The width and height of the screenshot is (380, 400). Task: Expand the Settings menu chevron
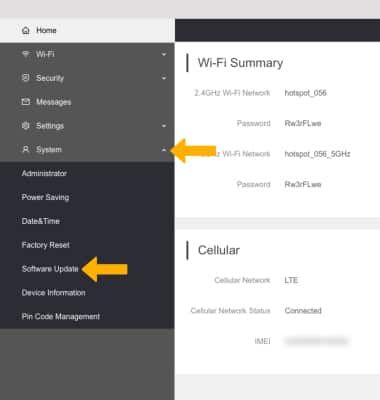(x=164, y=126)
